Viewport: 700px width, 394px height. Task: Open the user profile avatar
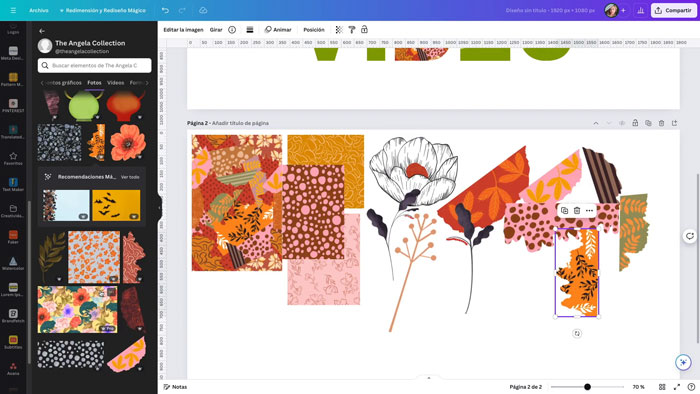click(611, 10)
